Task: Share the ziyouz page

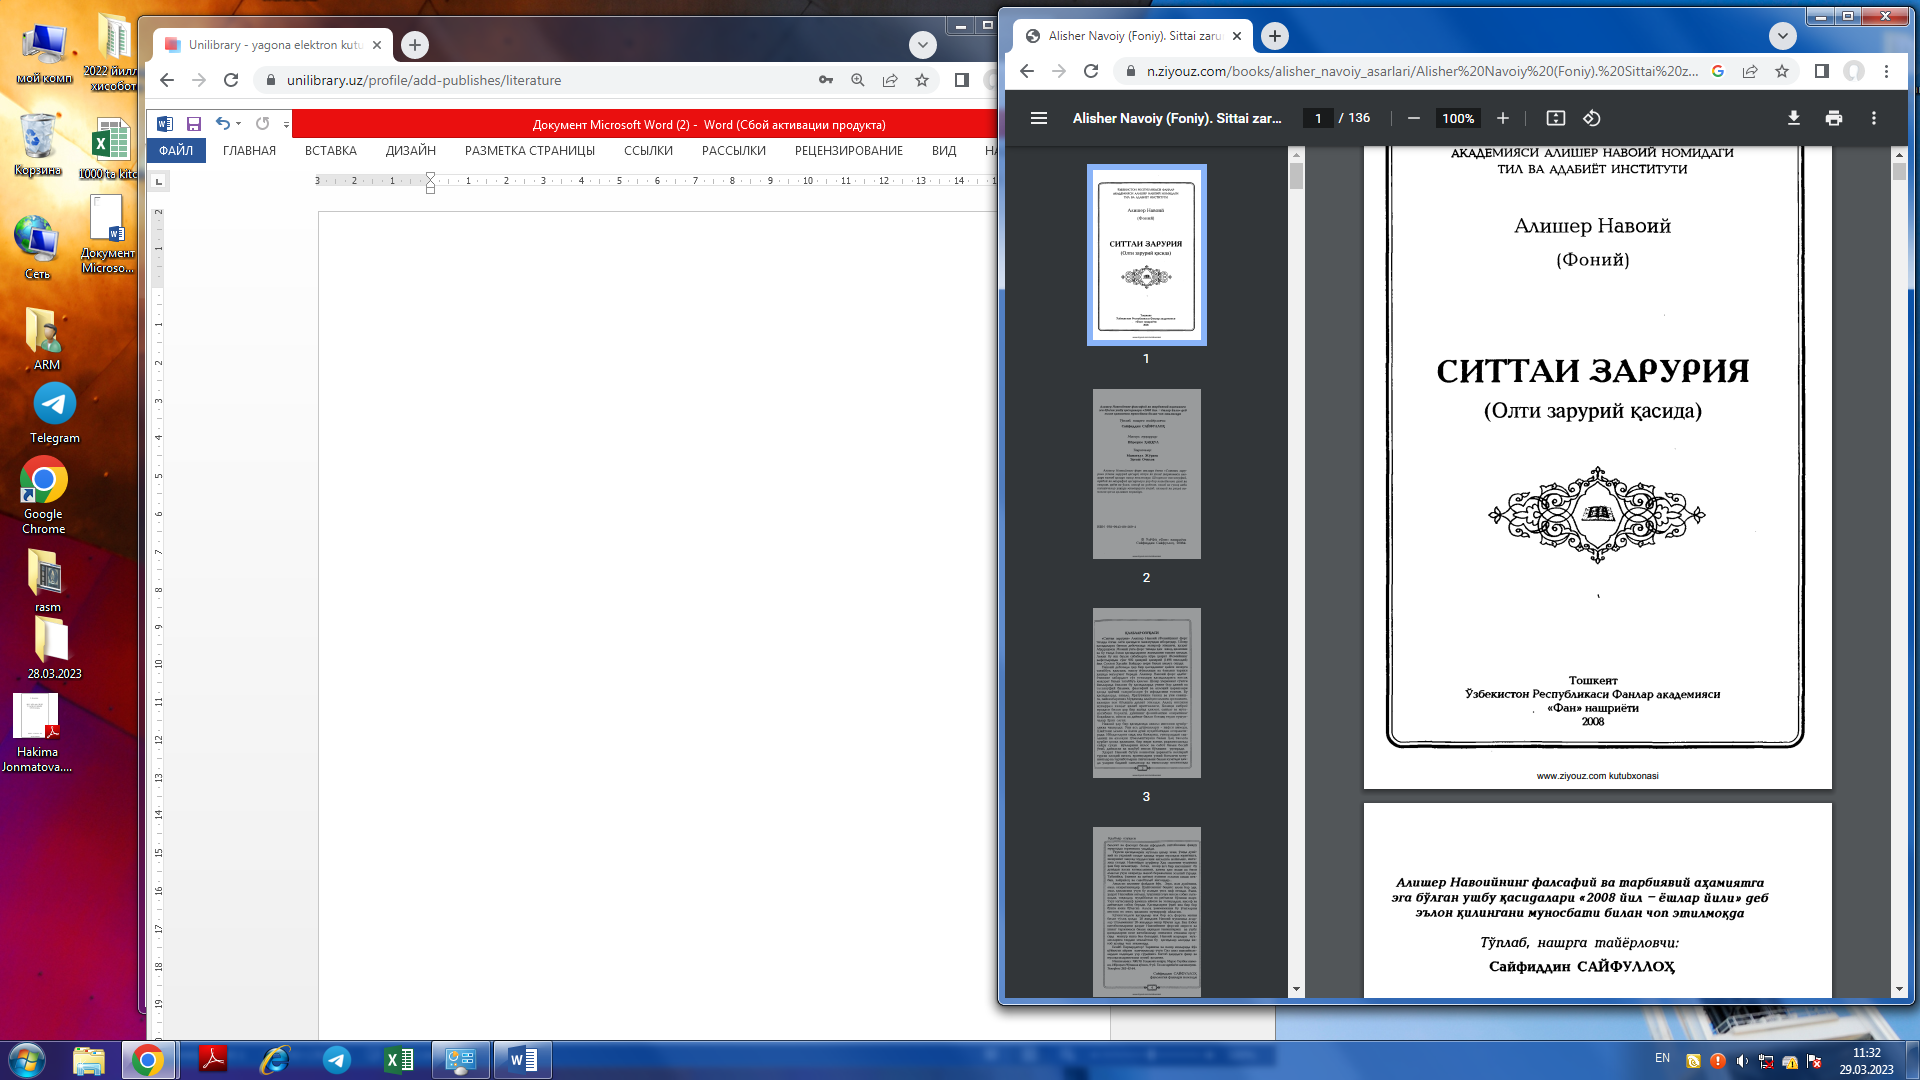Action: pyautogui.click(x=1749, y=71)
